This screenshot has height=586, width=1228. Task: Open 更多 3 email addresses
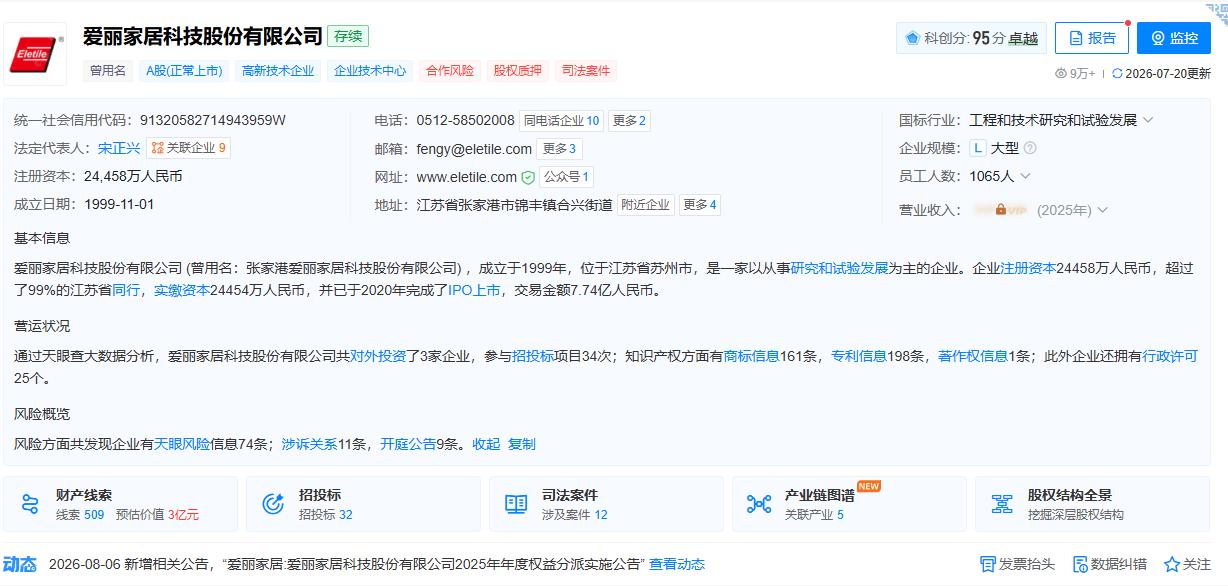tap(560, 149)
